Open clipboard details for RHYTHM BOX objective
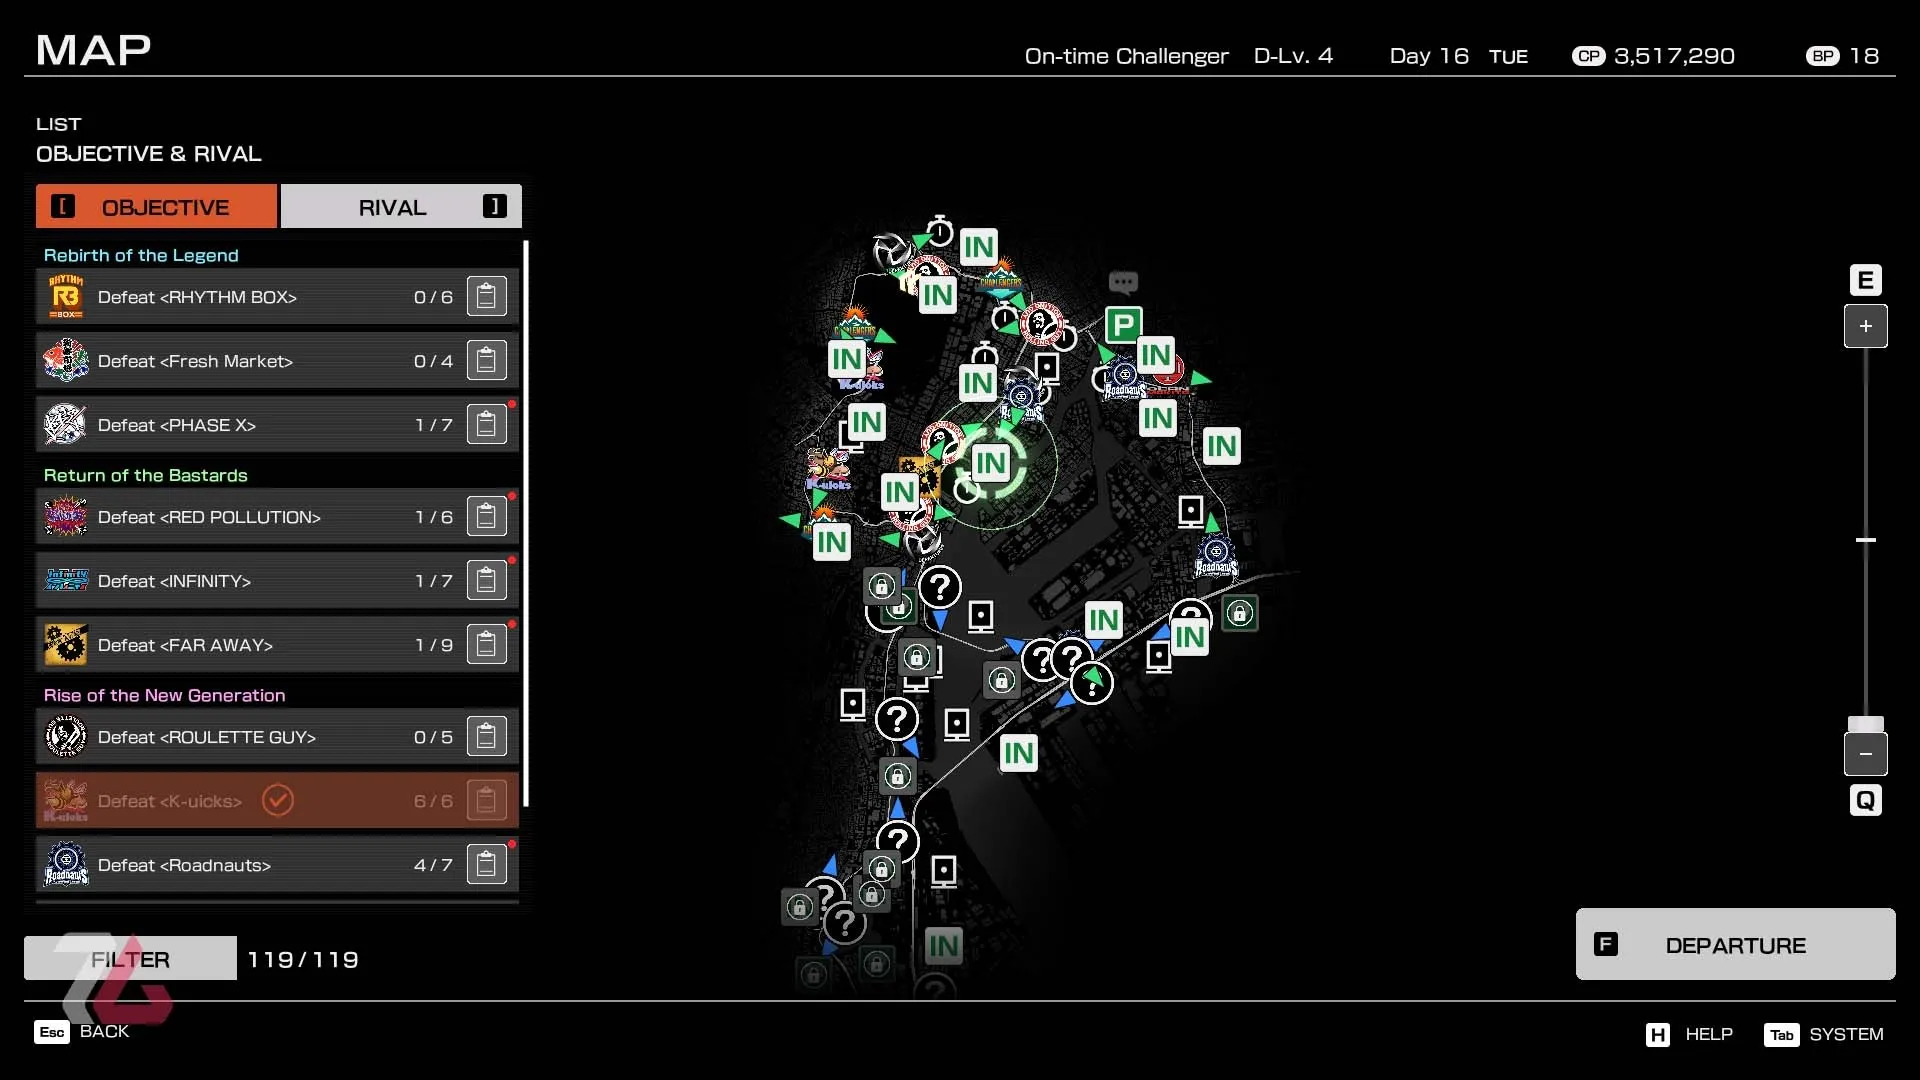The width and height of the screenshot is (1920, 1080). click(x=486, y=297)
